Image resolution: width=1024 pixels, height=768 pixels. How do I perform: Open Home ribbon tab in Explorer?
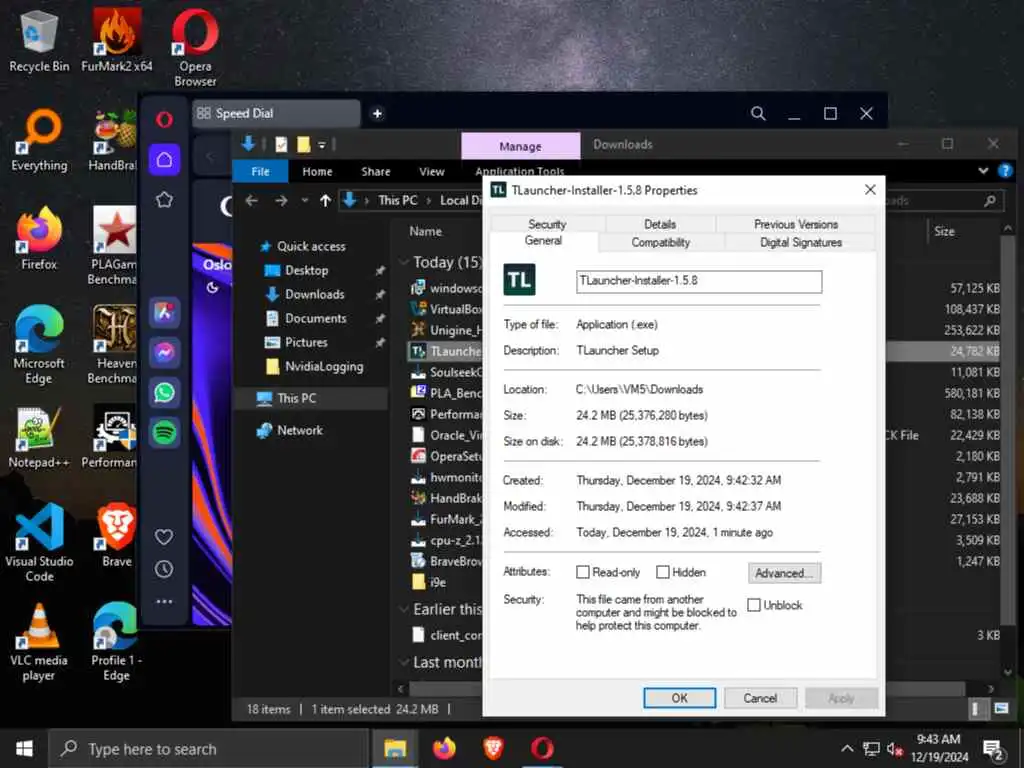(317, 171)
